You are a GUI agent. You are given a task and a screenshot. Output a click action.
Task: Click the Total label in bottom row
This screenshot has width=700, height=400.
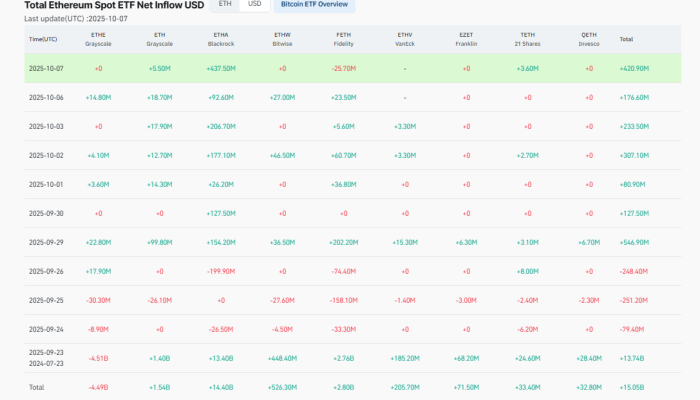(x=37, y=385)
